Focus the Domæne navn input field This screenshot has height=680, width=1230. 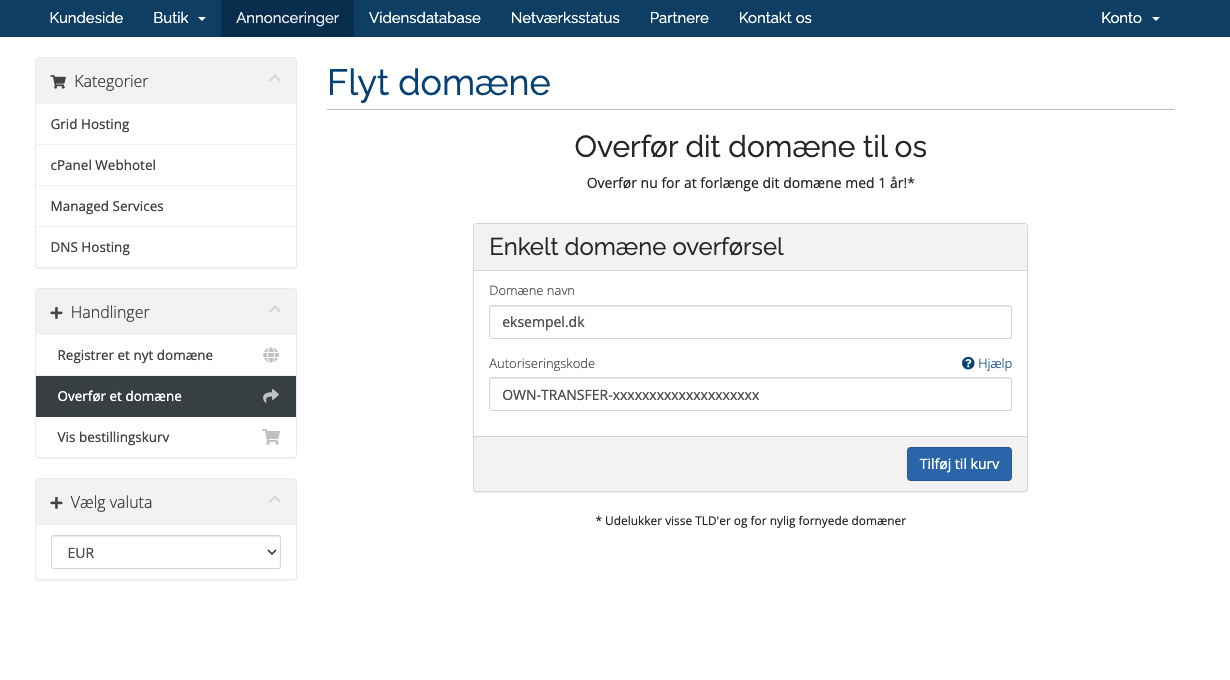(x=750, y=322)
